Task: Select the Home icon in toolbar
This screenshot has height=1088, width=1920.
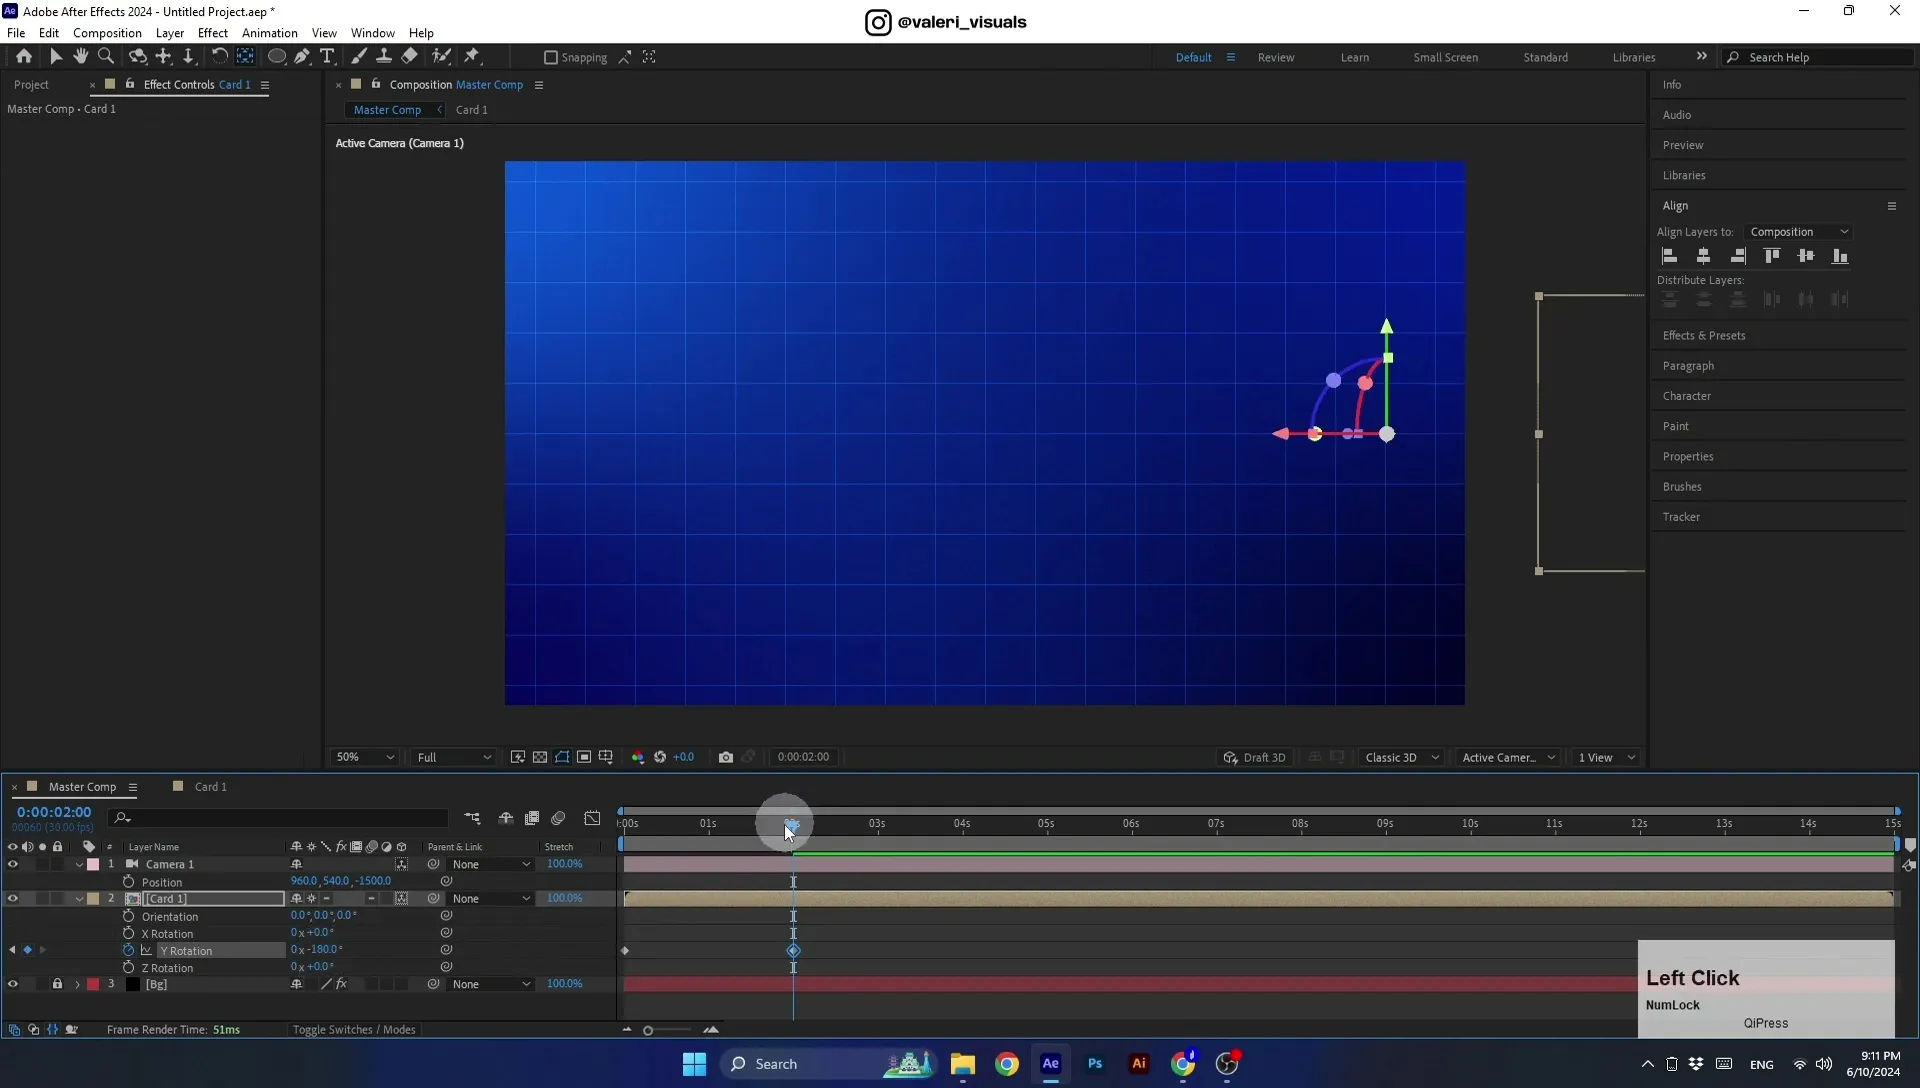Action: tap(24, 57)
